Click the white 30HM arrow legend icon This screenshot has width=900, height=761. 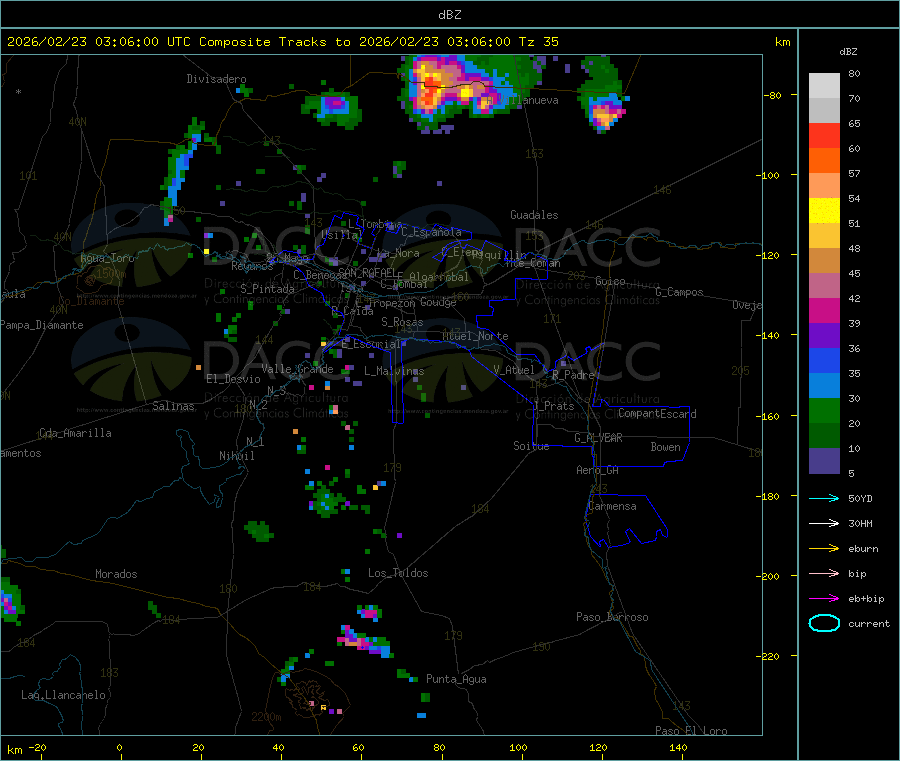(x=824, y=523)
